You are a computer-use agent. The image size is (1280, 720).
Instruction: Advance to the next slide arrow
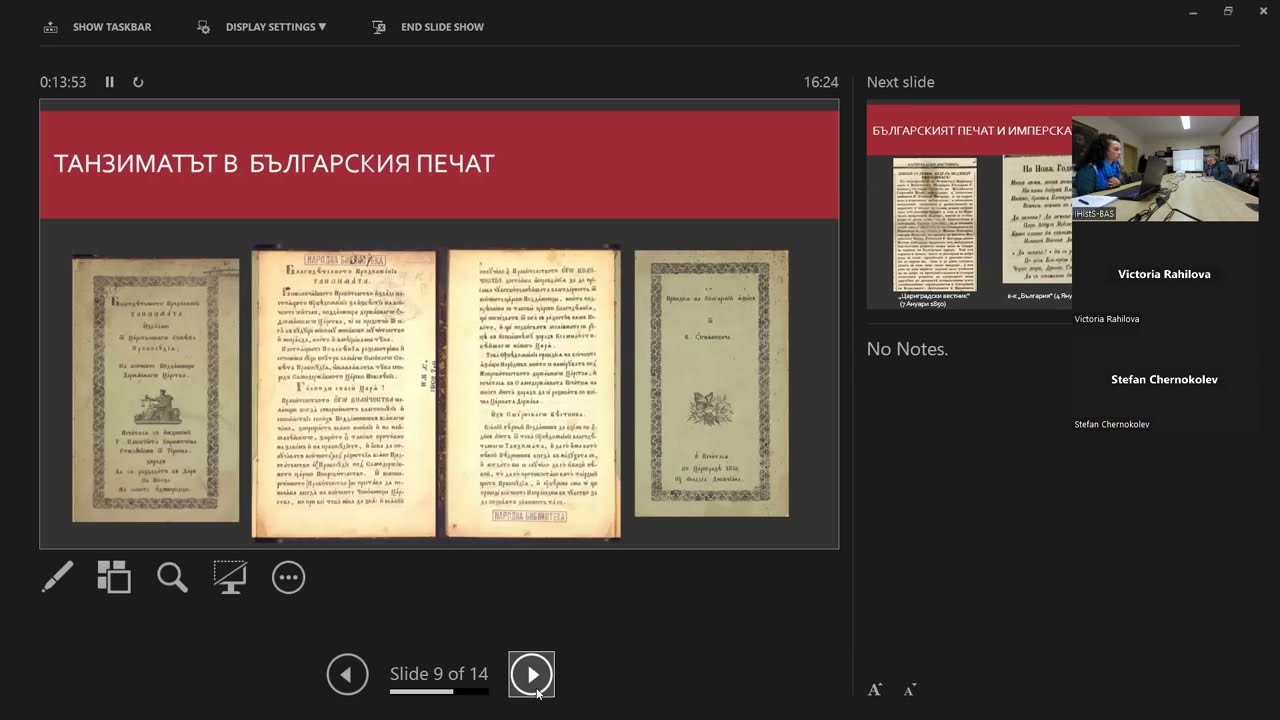click(531, 675)
